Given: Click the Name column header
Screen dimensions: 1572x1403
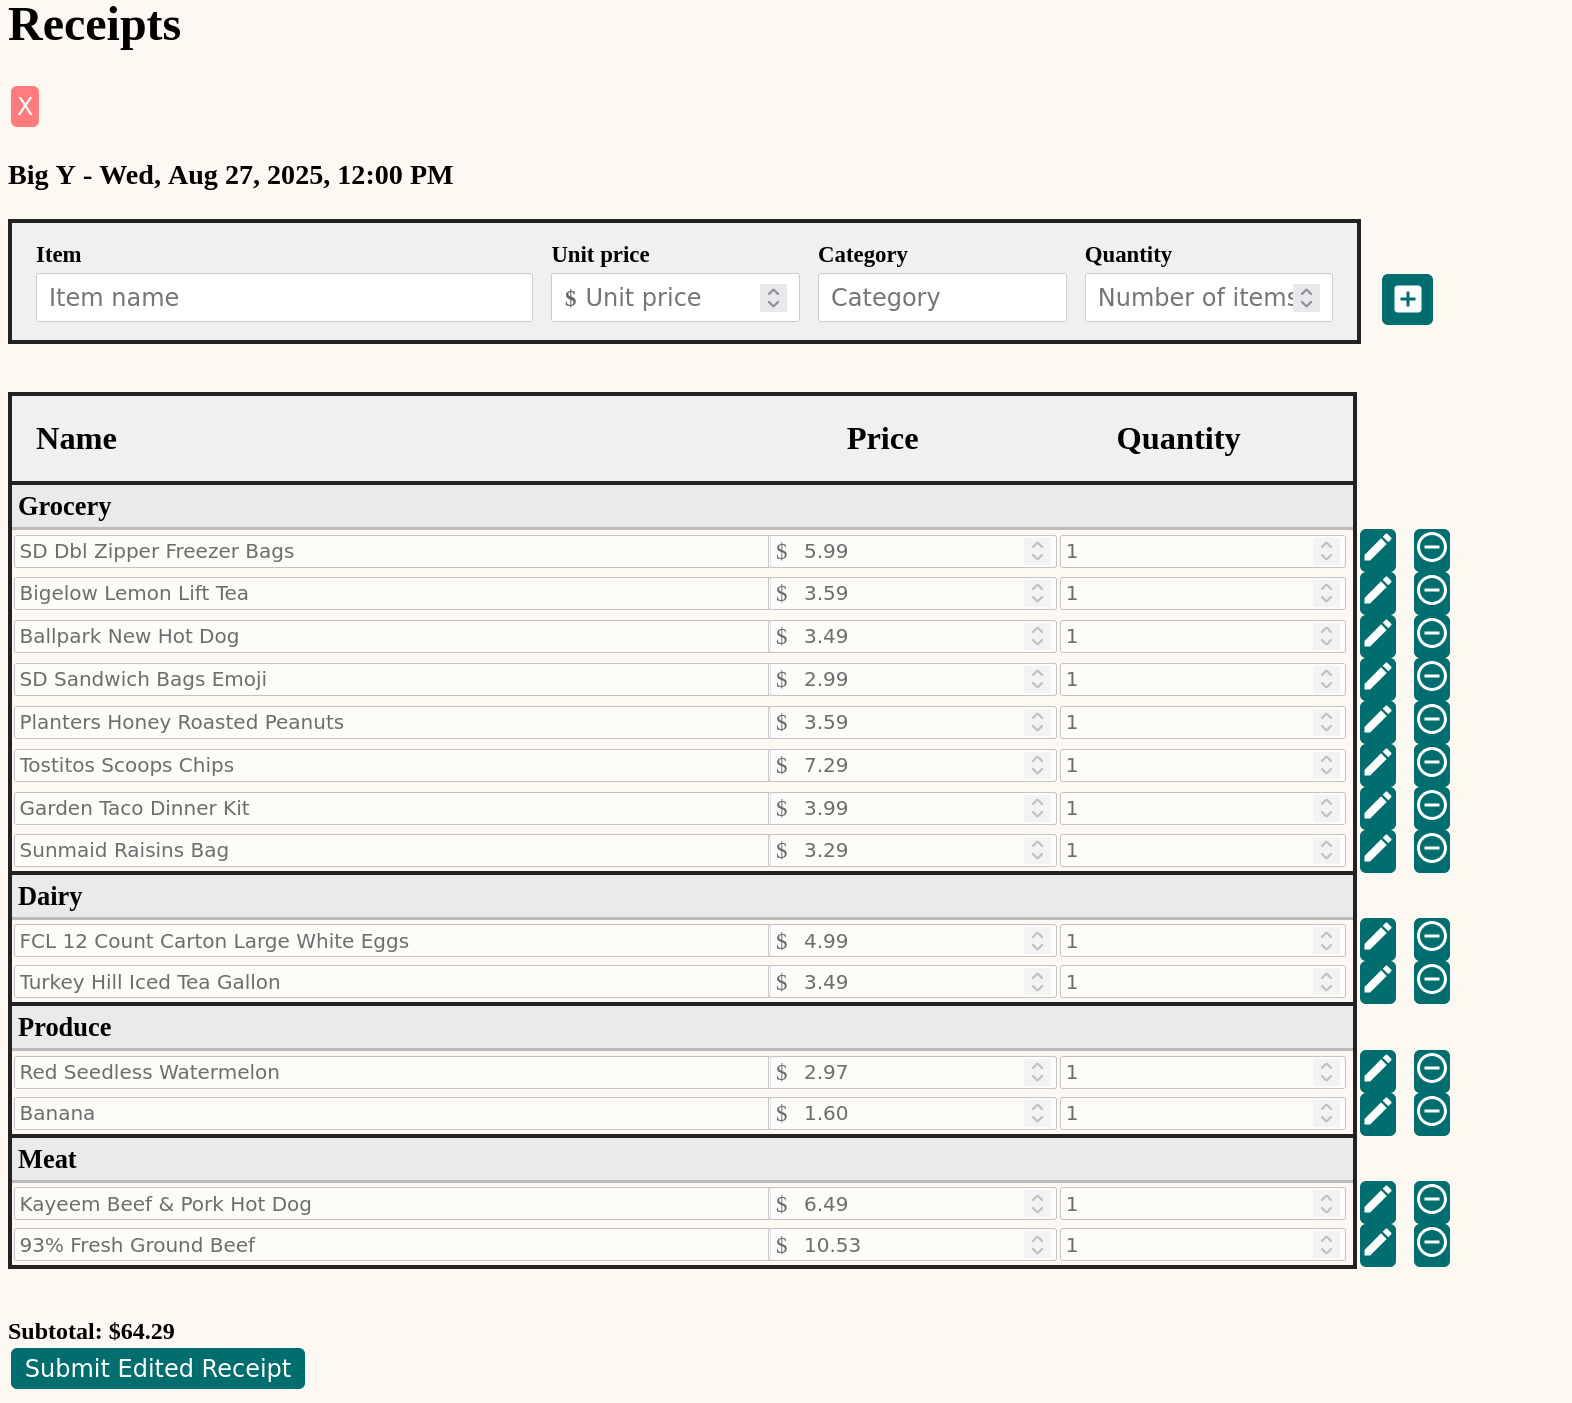Looking at the screenshot, I should 76,438.
